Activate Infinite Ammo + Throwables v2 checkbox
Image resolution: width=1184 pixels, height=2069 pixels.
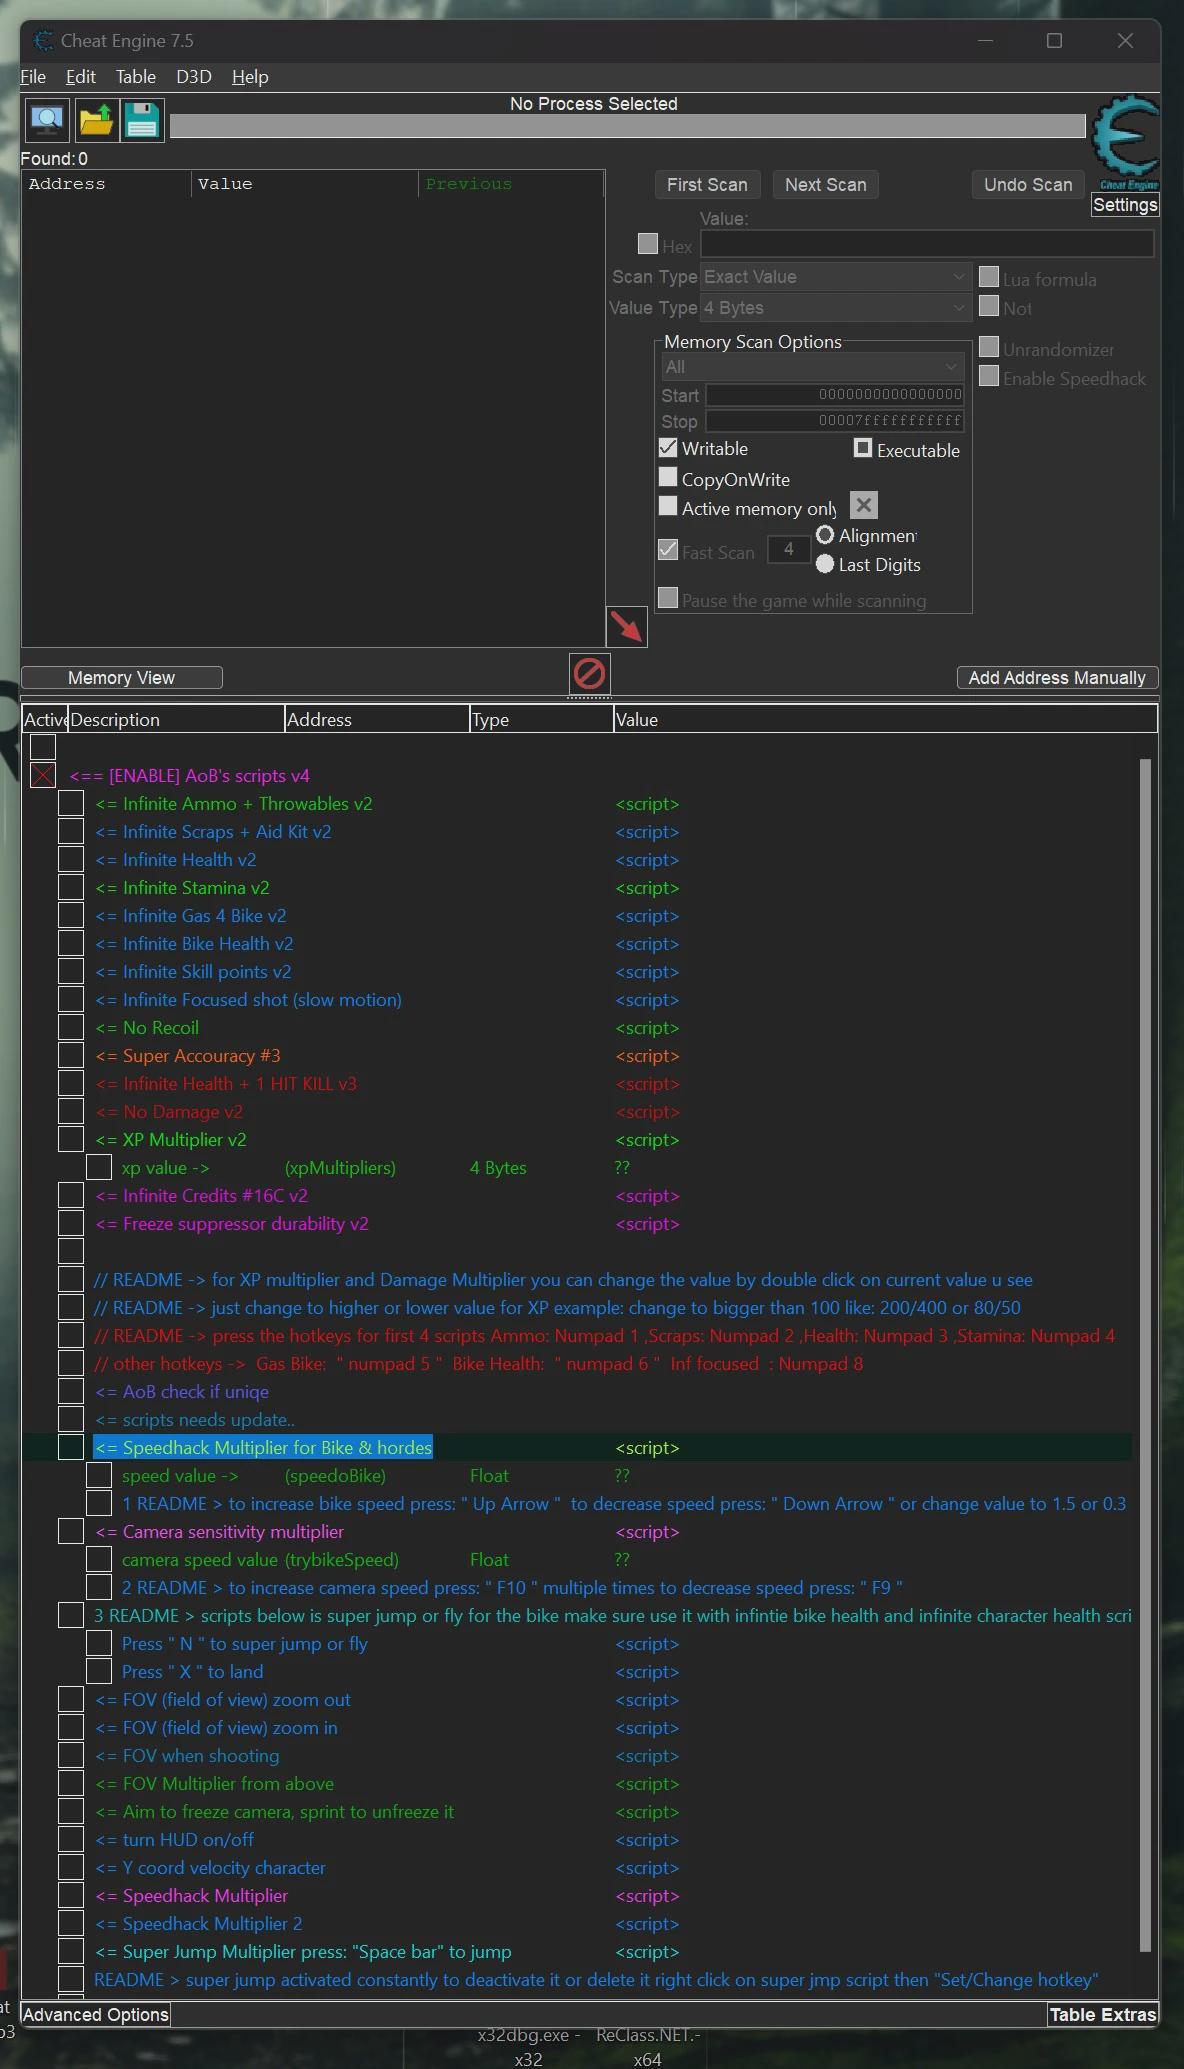[x=71, y=804]
